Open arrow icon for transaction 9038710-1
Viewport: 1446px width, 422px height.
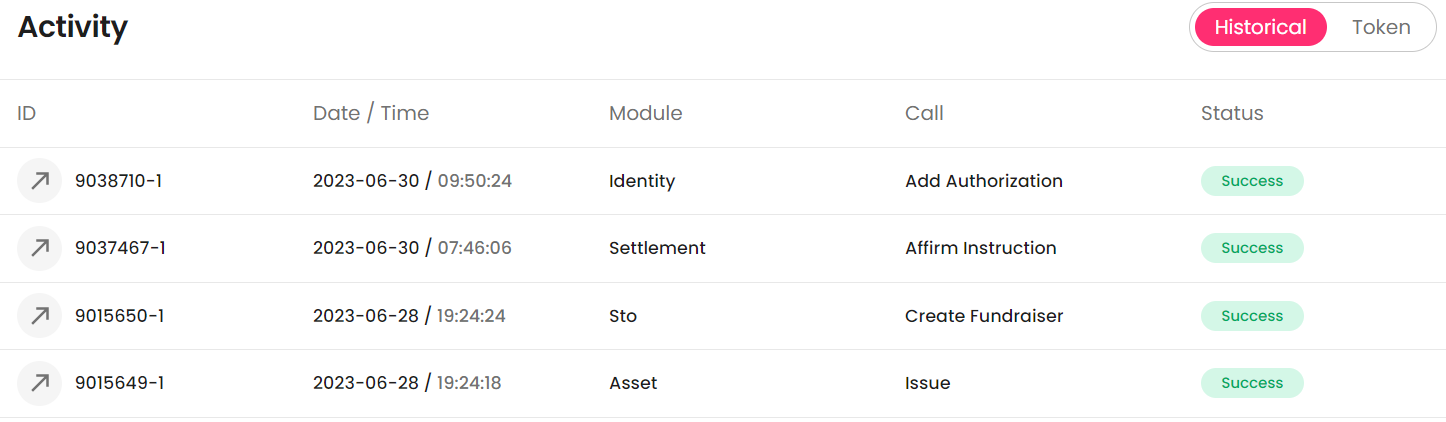(x=40, y=181)
